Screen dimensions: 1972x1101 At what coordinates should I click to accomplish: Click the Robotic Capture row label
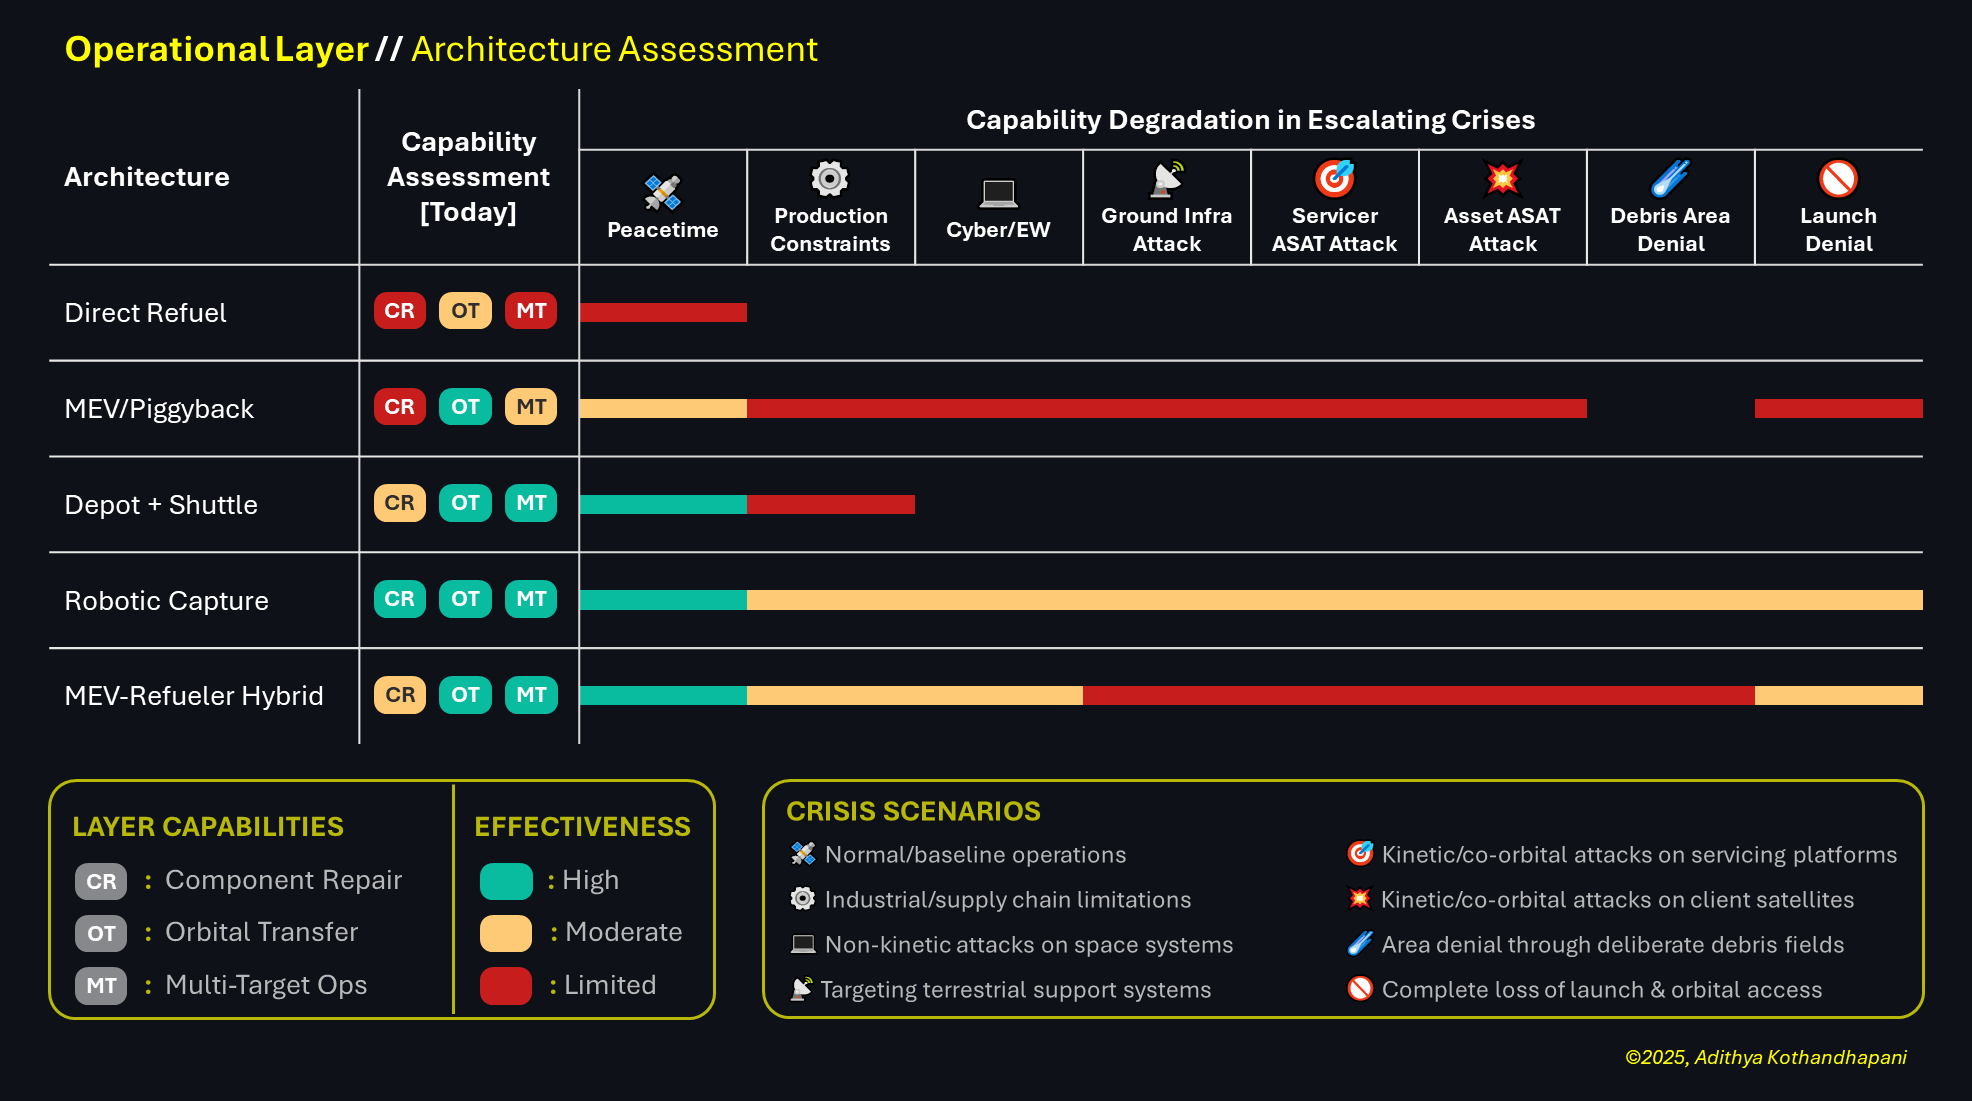point(166,601)
